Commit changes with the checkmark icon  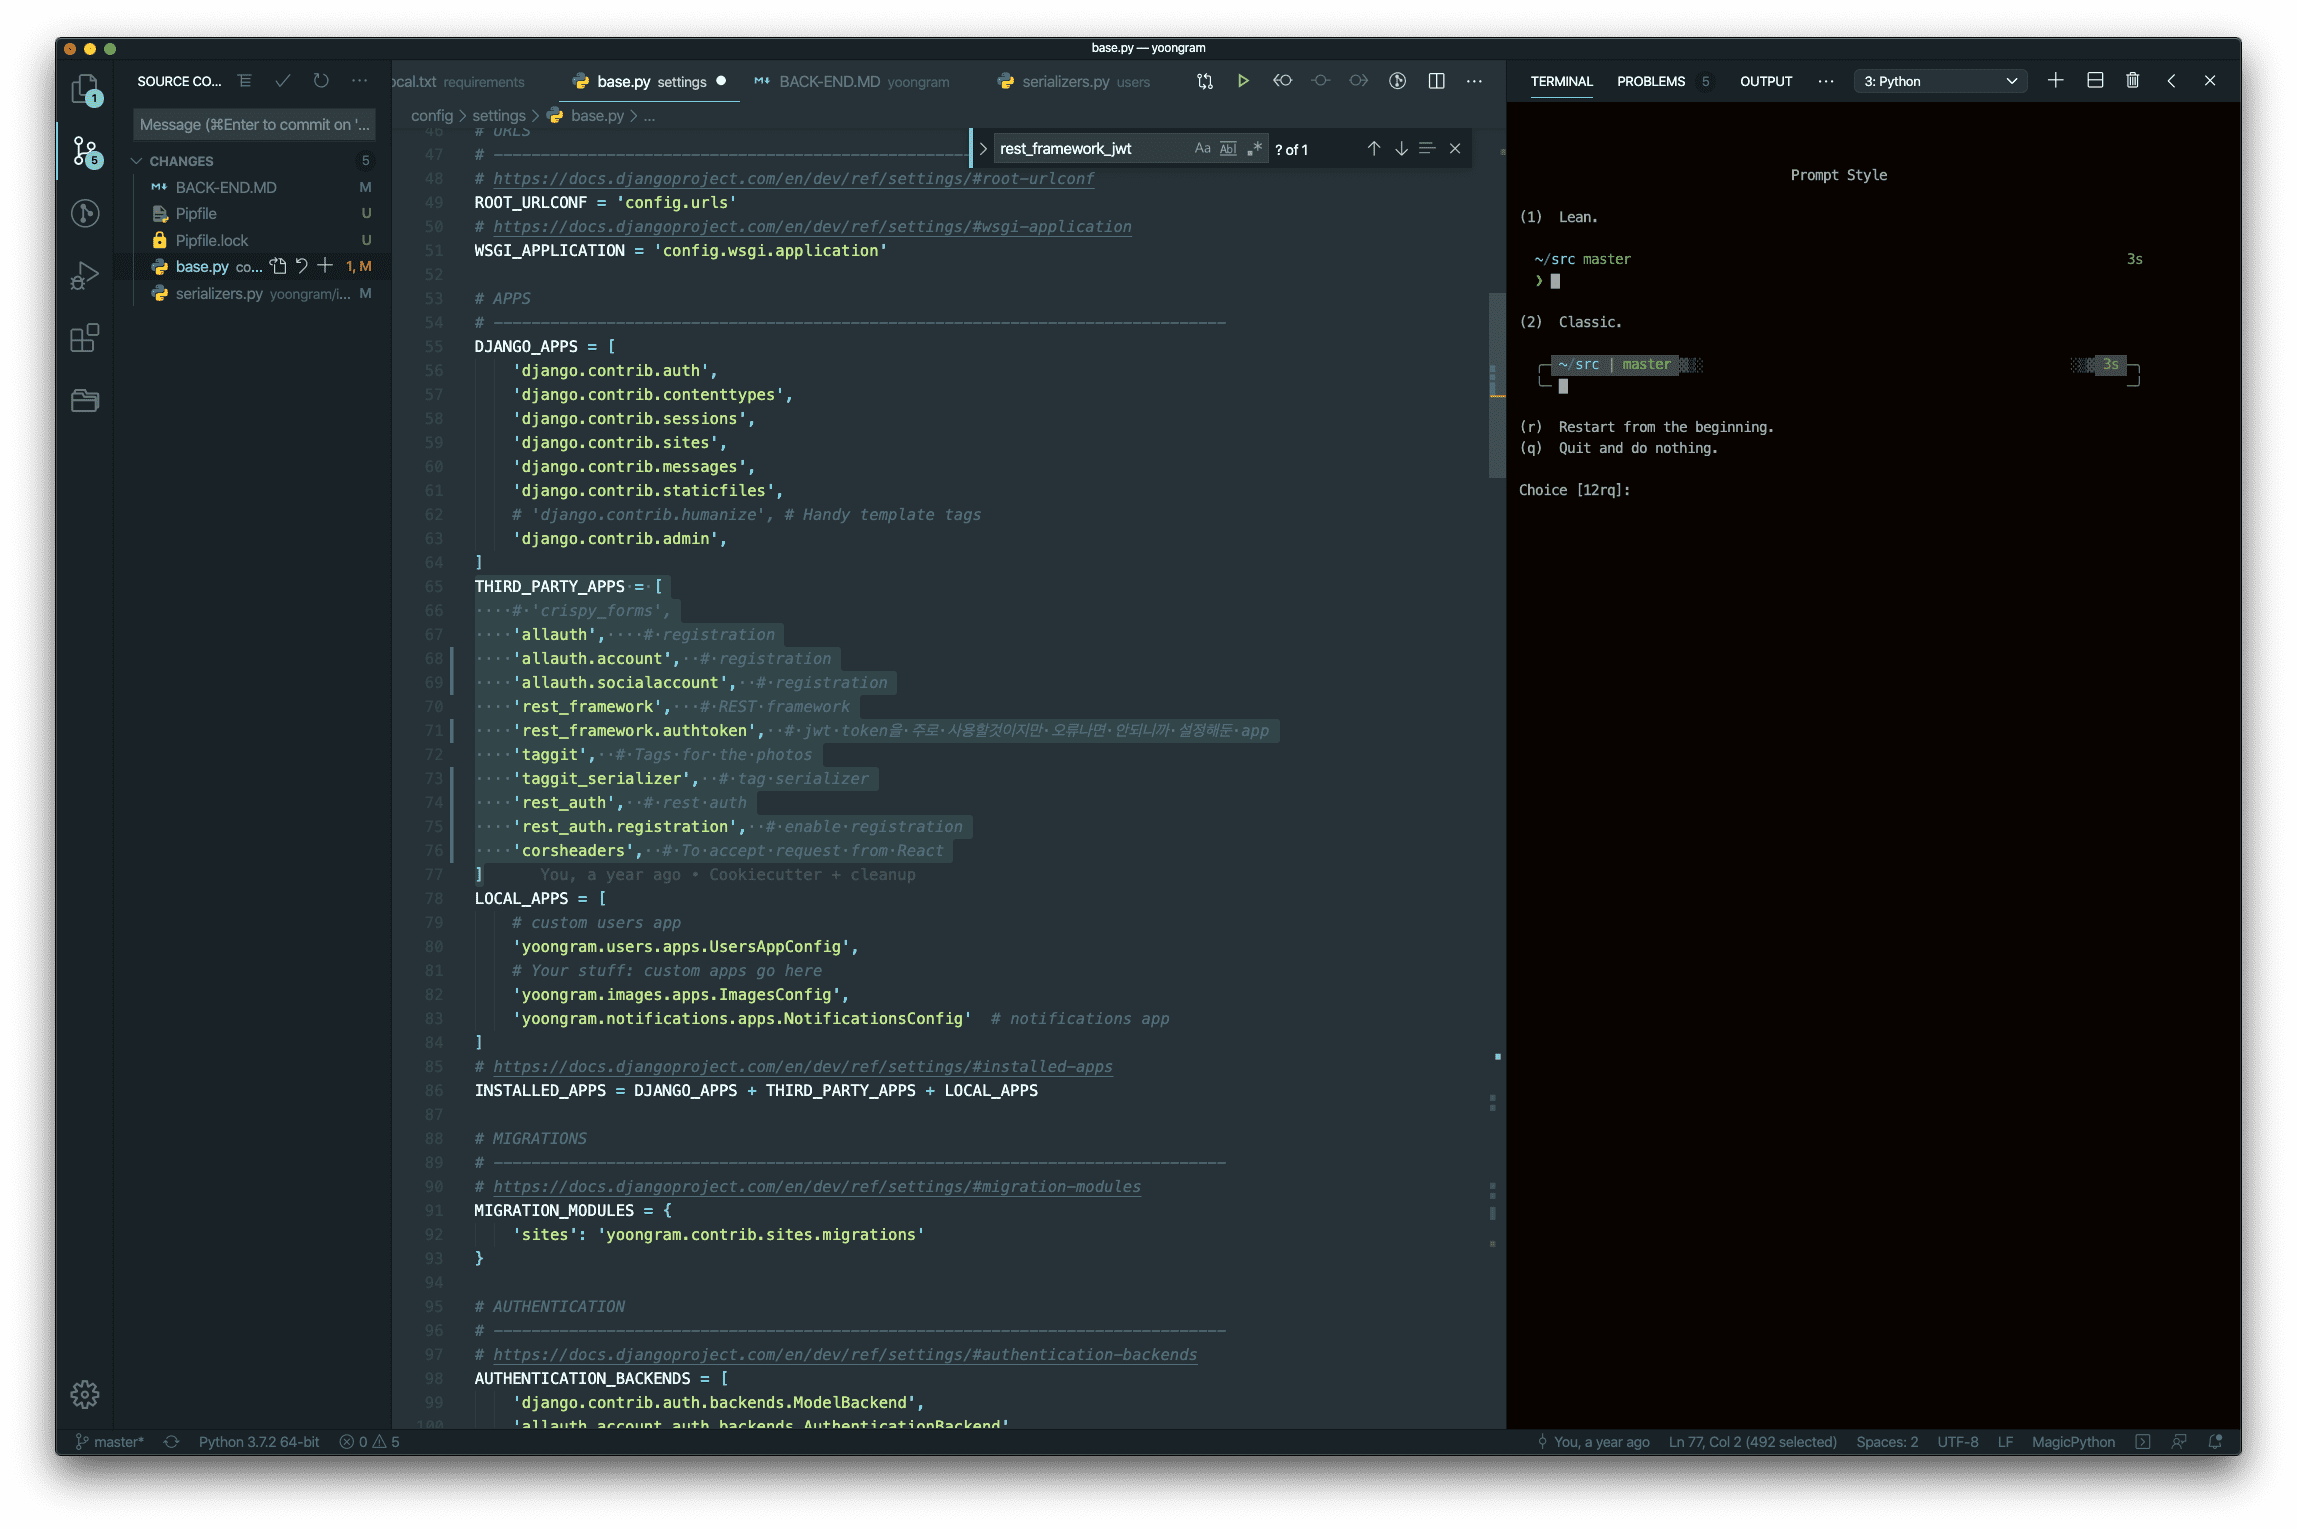coord(283,81)
